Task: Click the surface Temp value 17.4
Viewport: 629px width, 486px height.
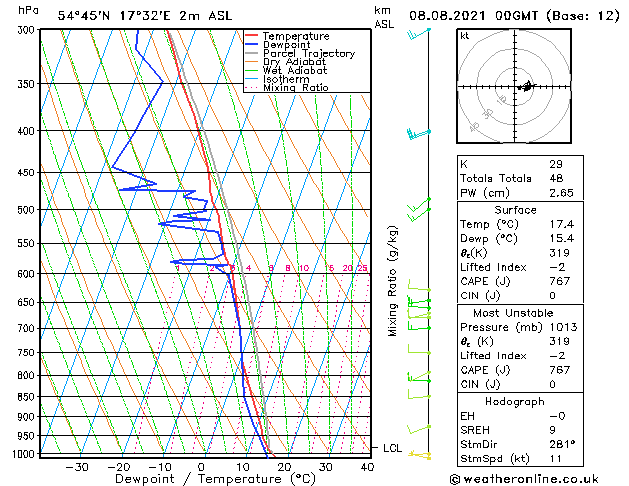Action: pyautogui.click(x=562, y=224)
